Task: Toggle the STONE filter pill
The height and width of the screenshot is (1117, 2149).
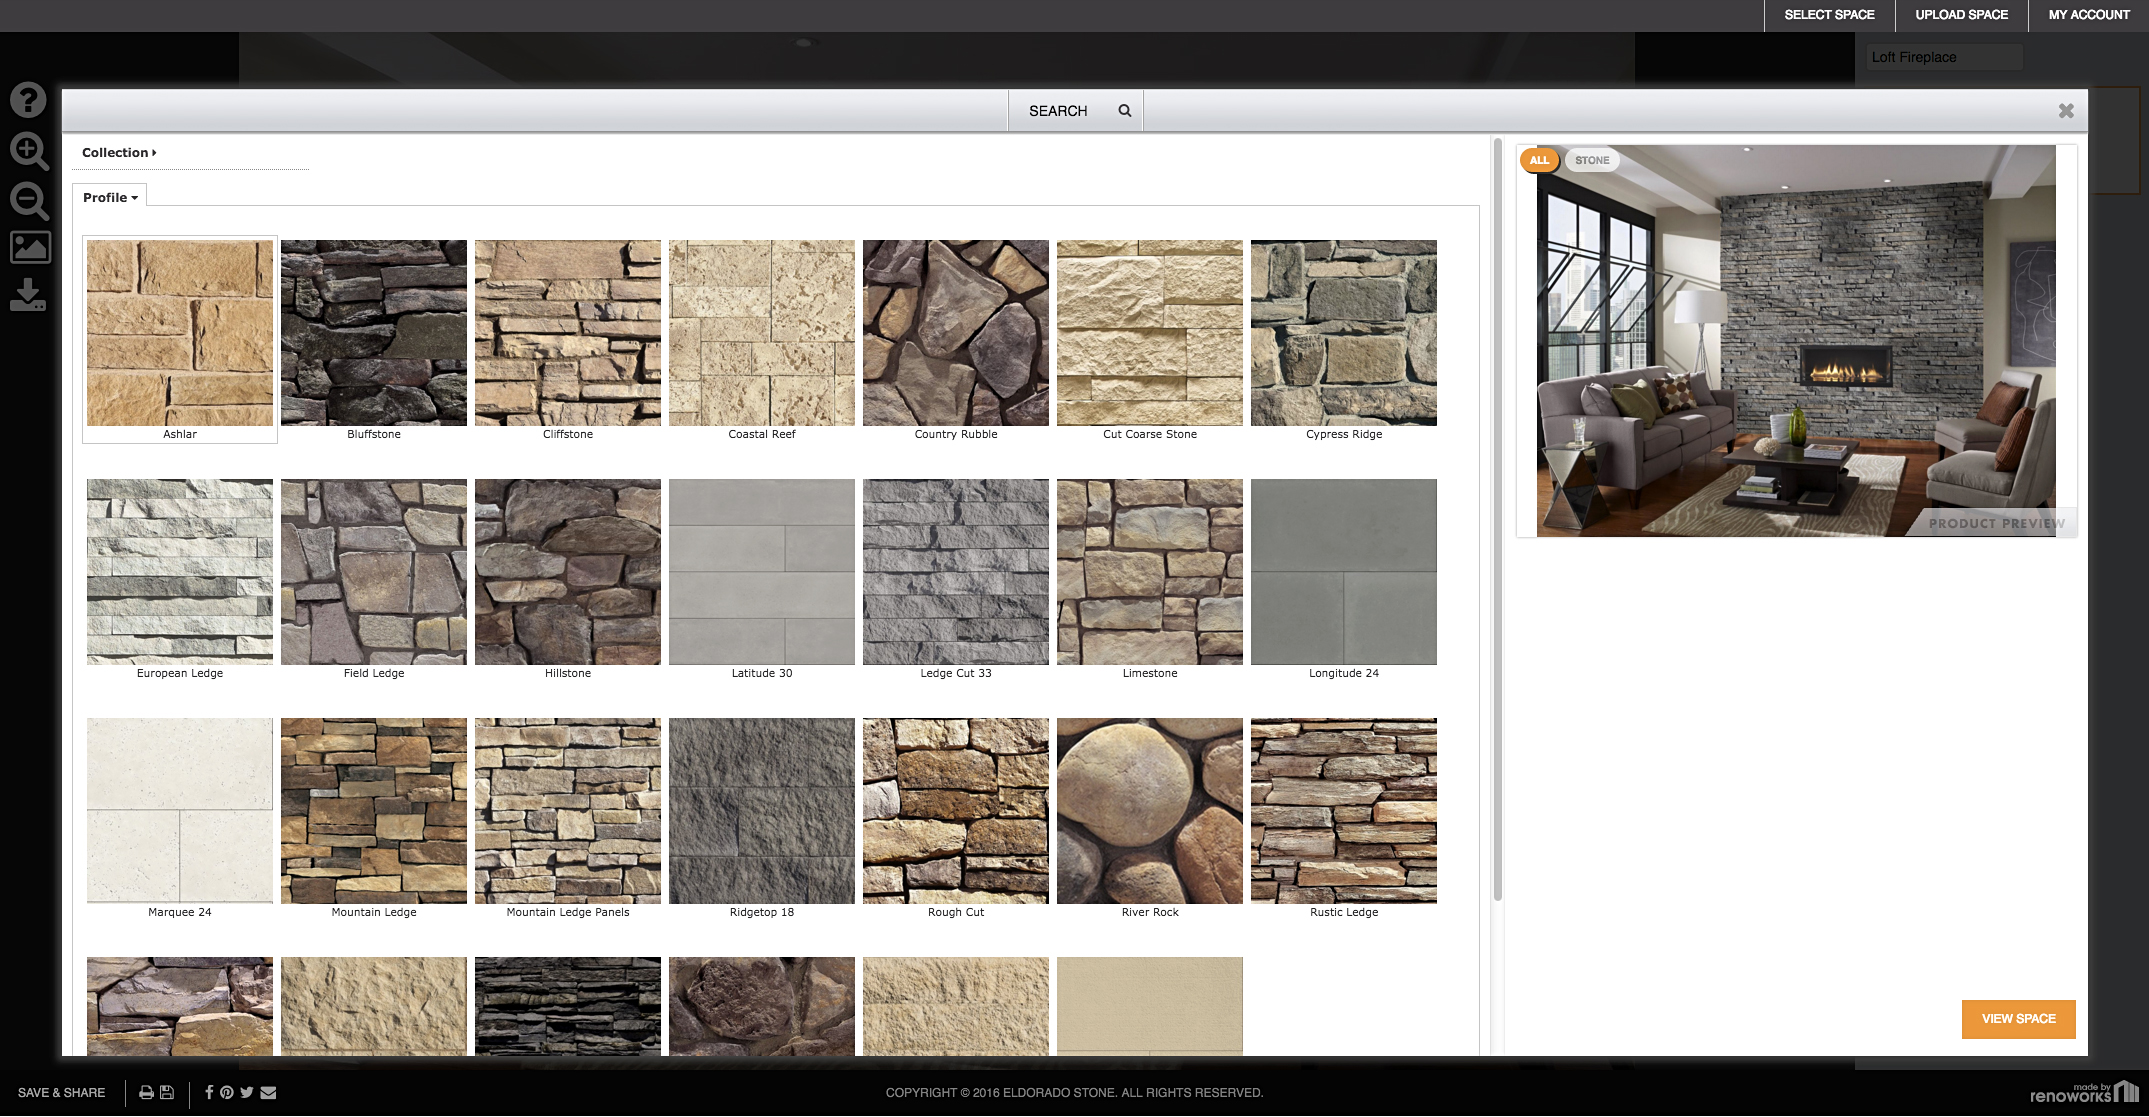Action: point(1592,160)
